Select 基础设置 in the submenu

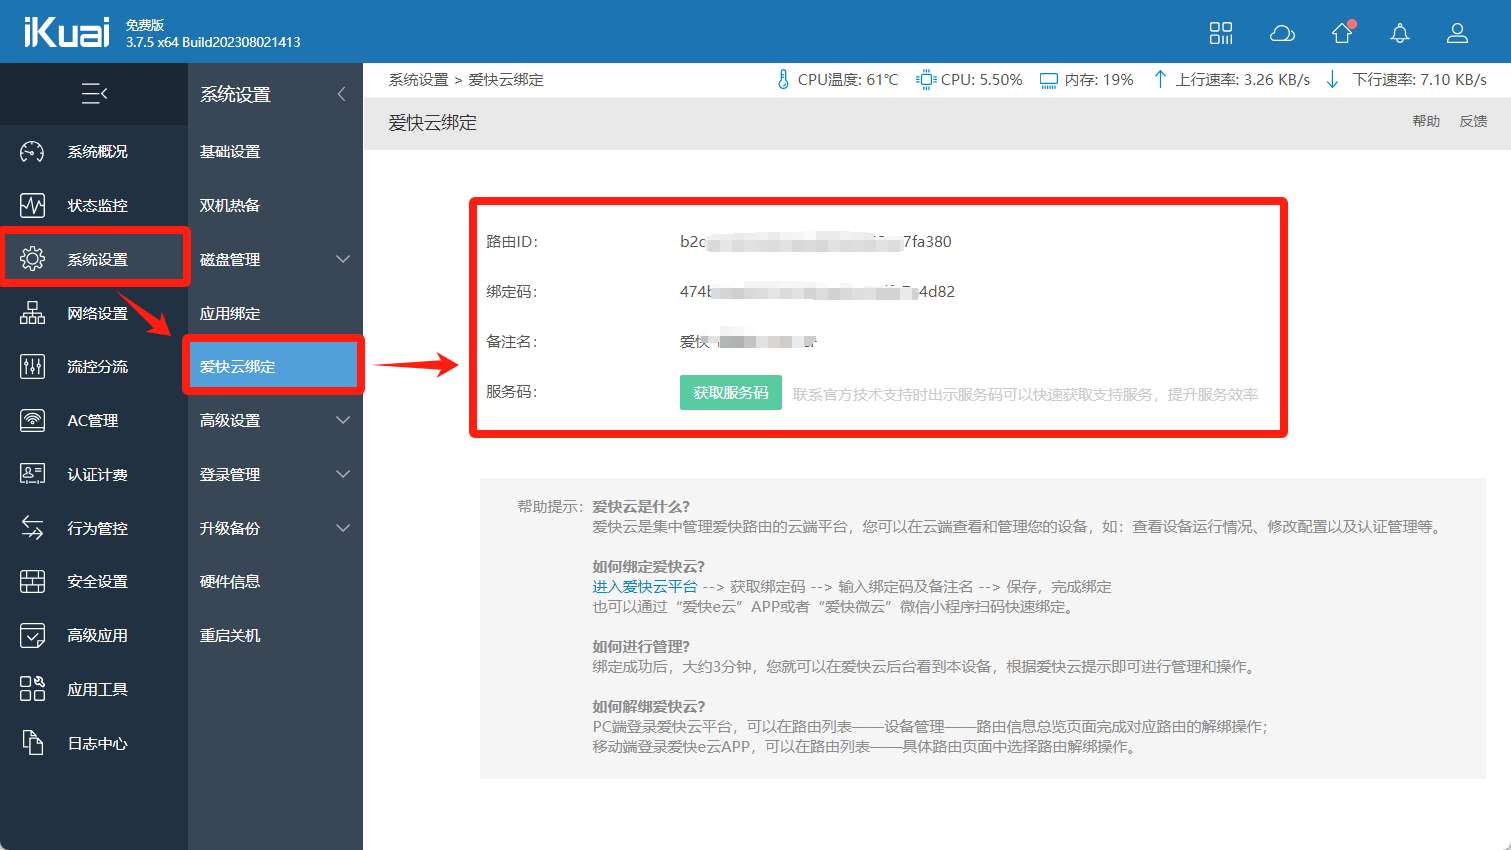[230, 152]
